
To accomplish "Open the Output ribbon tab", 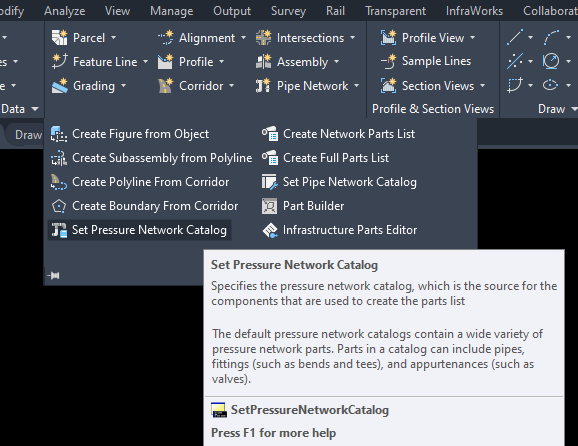I will pyautogui.click(x=232, y=11).
